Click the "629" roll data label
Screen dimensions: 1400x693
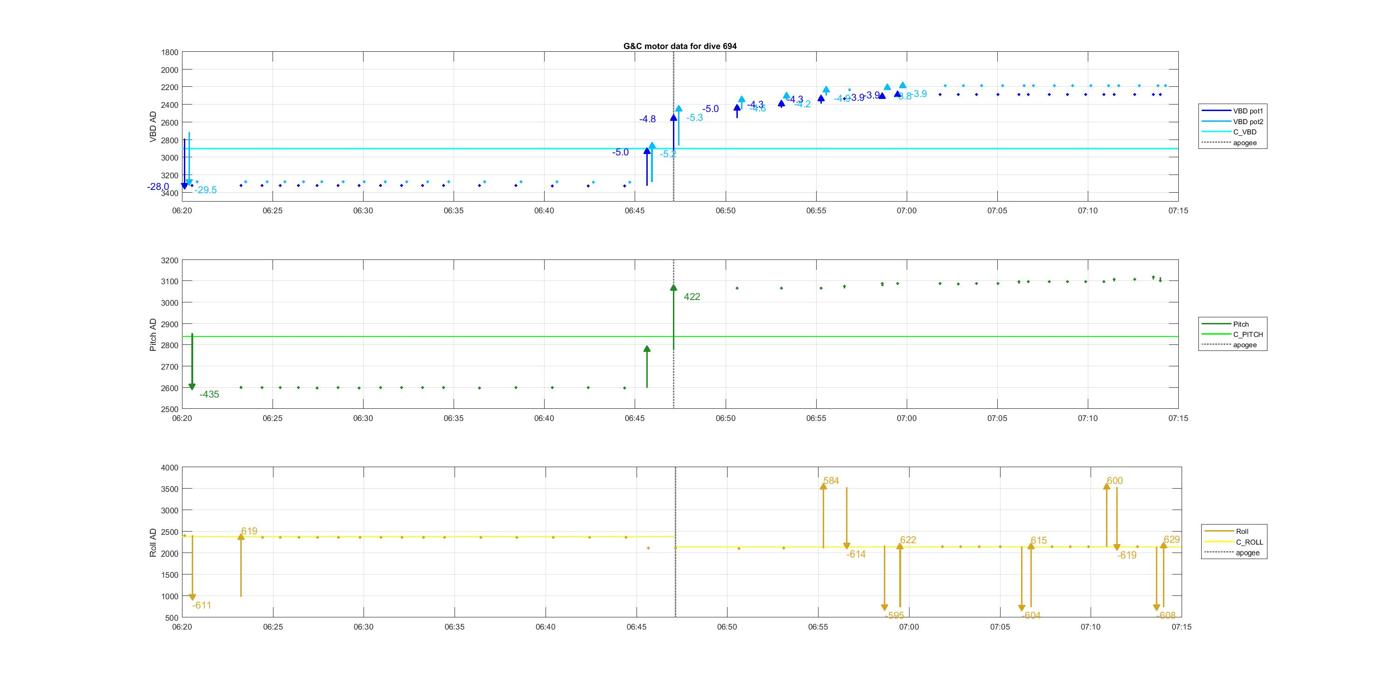tap(1172, 540)
